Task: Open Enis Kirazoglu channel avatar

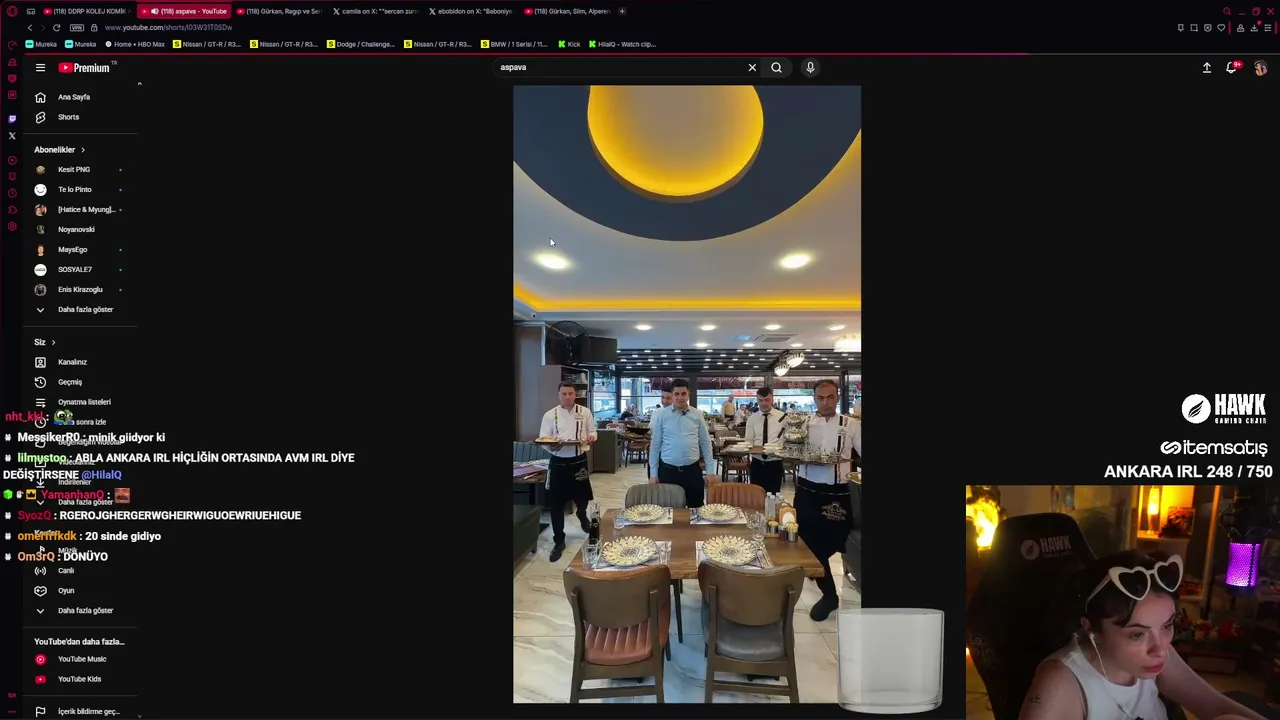Action: (40, 290)
